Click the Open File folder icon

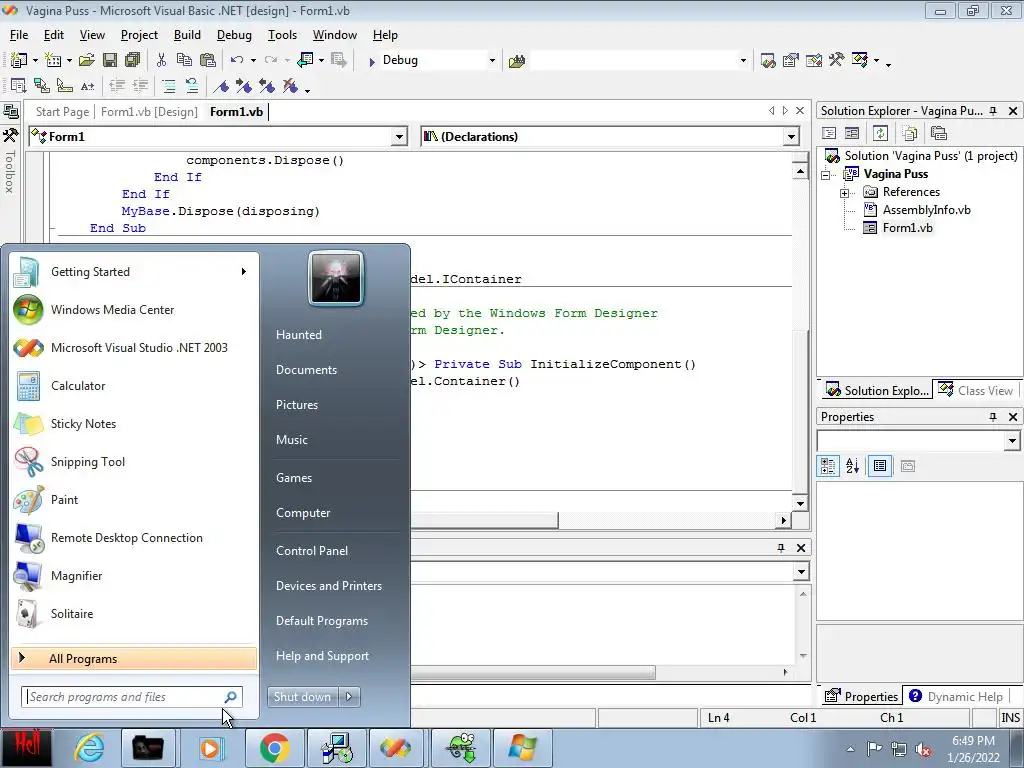coord(87,61)
